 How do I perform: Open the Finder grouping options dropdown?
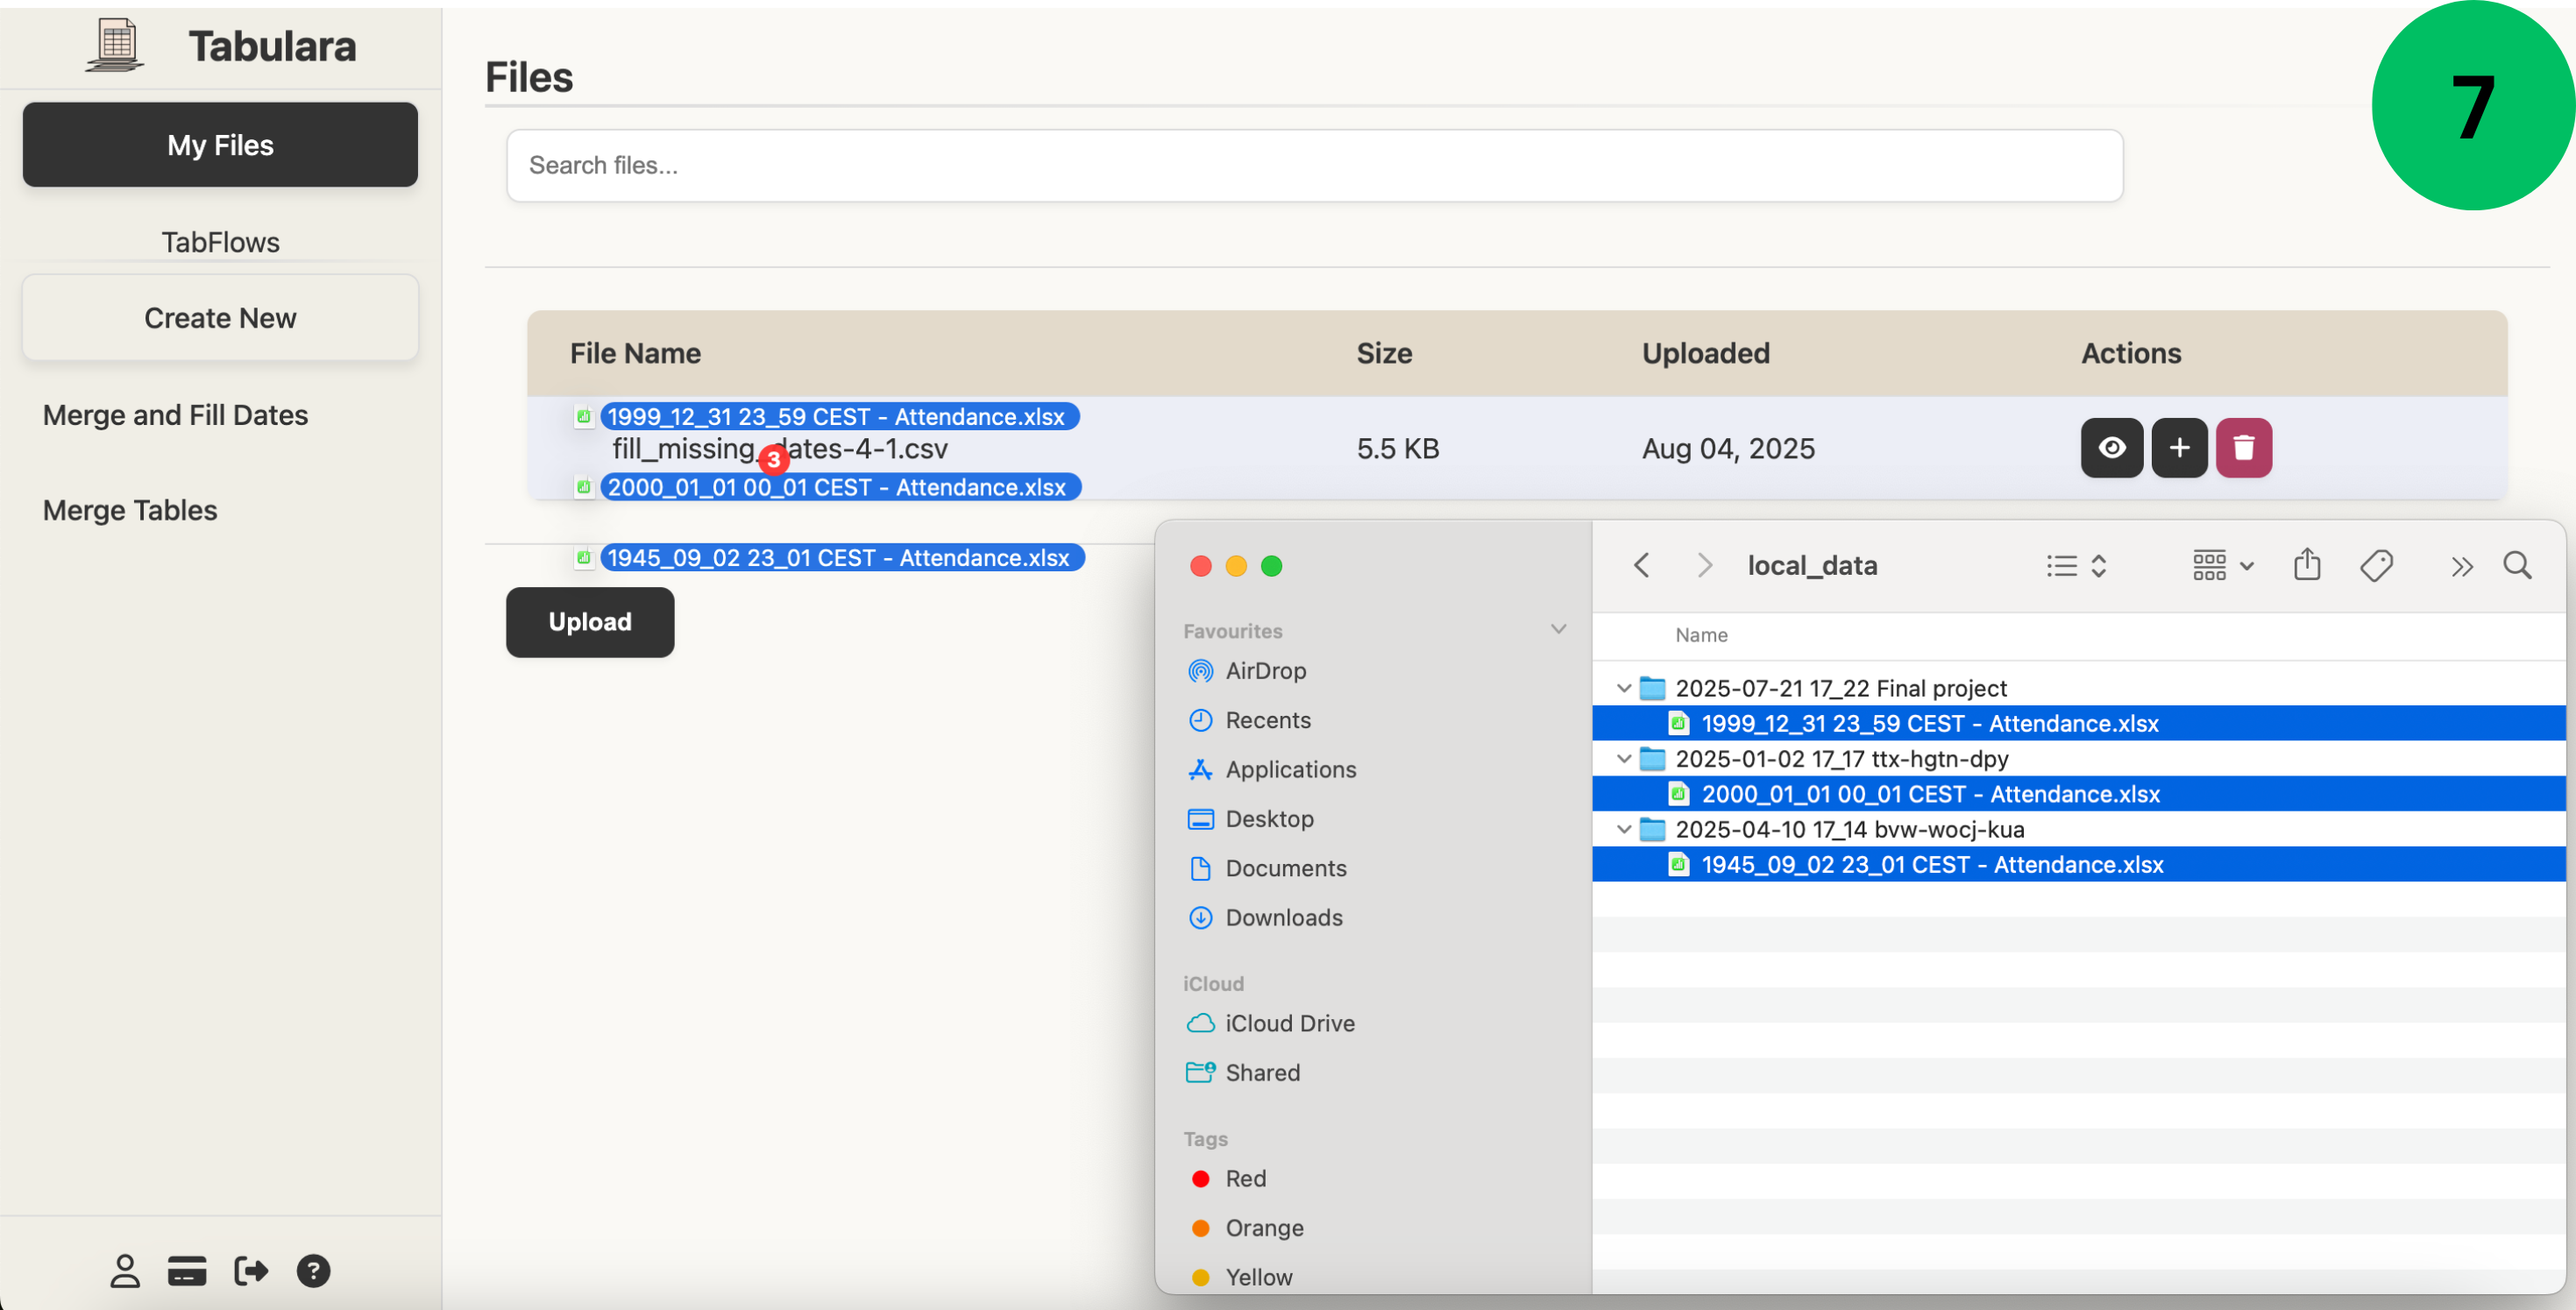(x=2222, y=566)
